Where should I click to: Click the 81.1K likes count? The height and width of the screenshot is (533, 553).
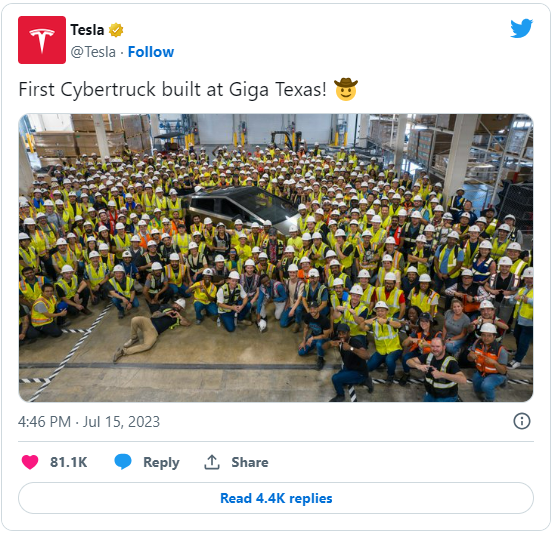(68, 462)
